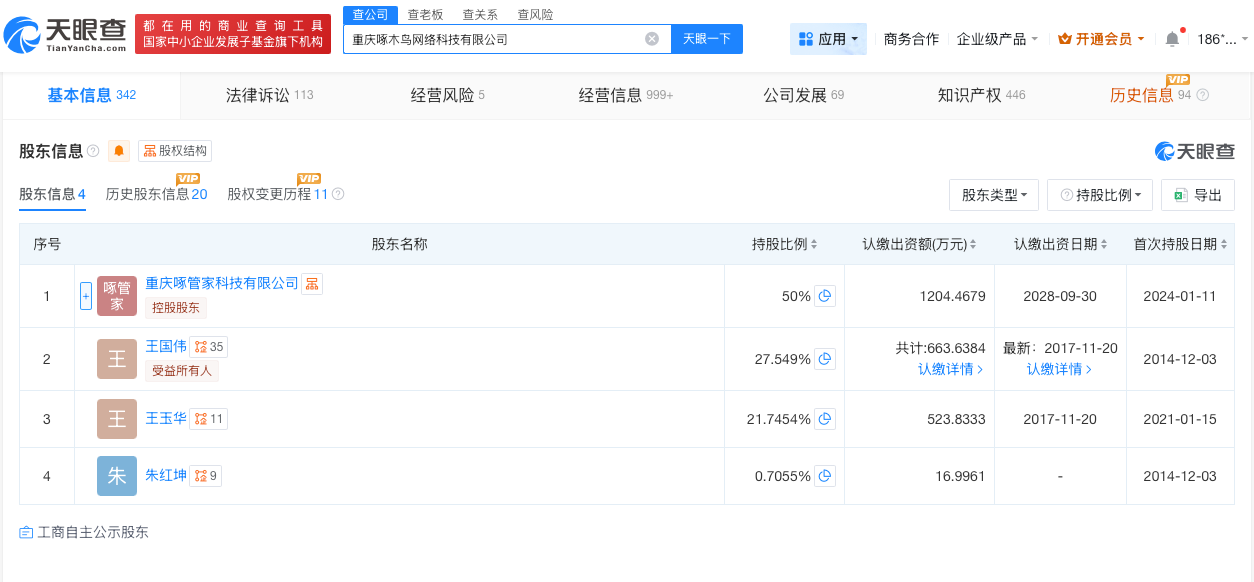Open pie chart for 王玉华's 21.7454% stake

pyautogui.click(x=825, y=418)
